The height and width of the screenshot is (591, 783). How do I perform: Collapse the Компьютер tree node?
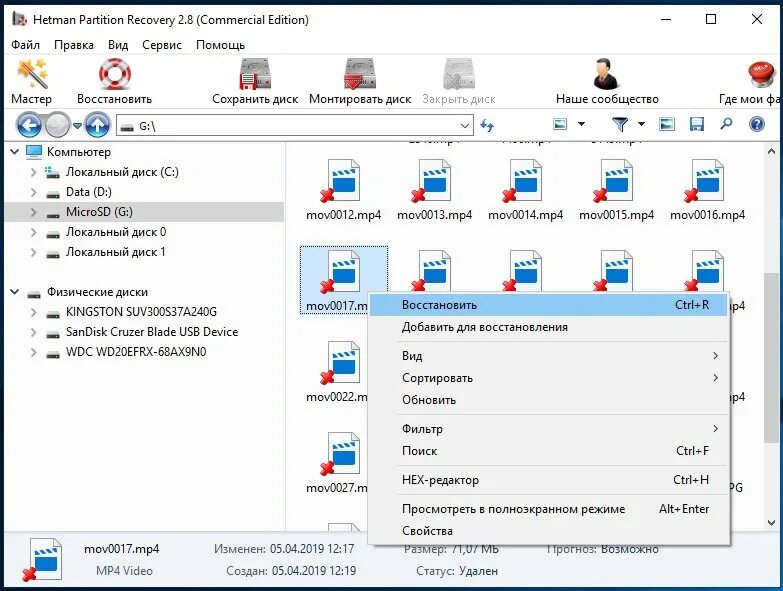pos(15,152)
